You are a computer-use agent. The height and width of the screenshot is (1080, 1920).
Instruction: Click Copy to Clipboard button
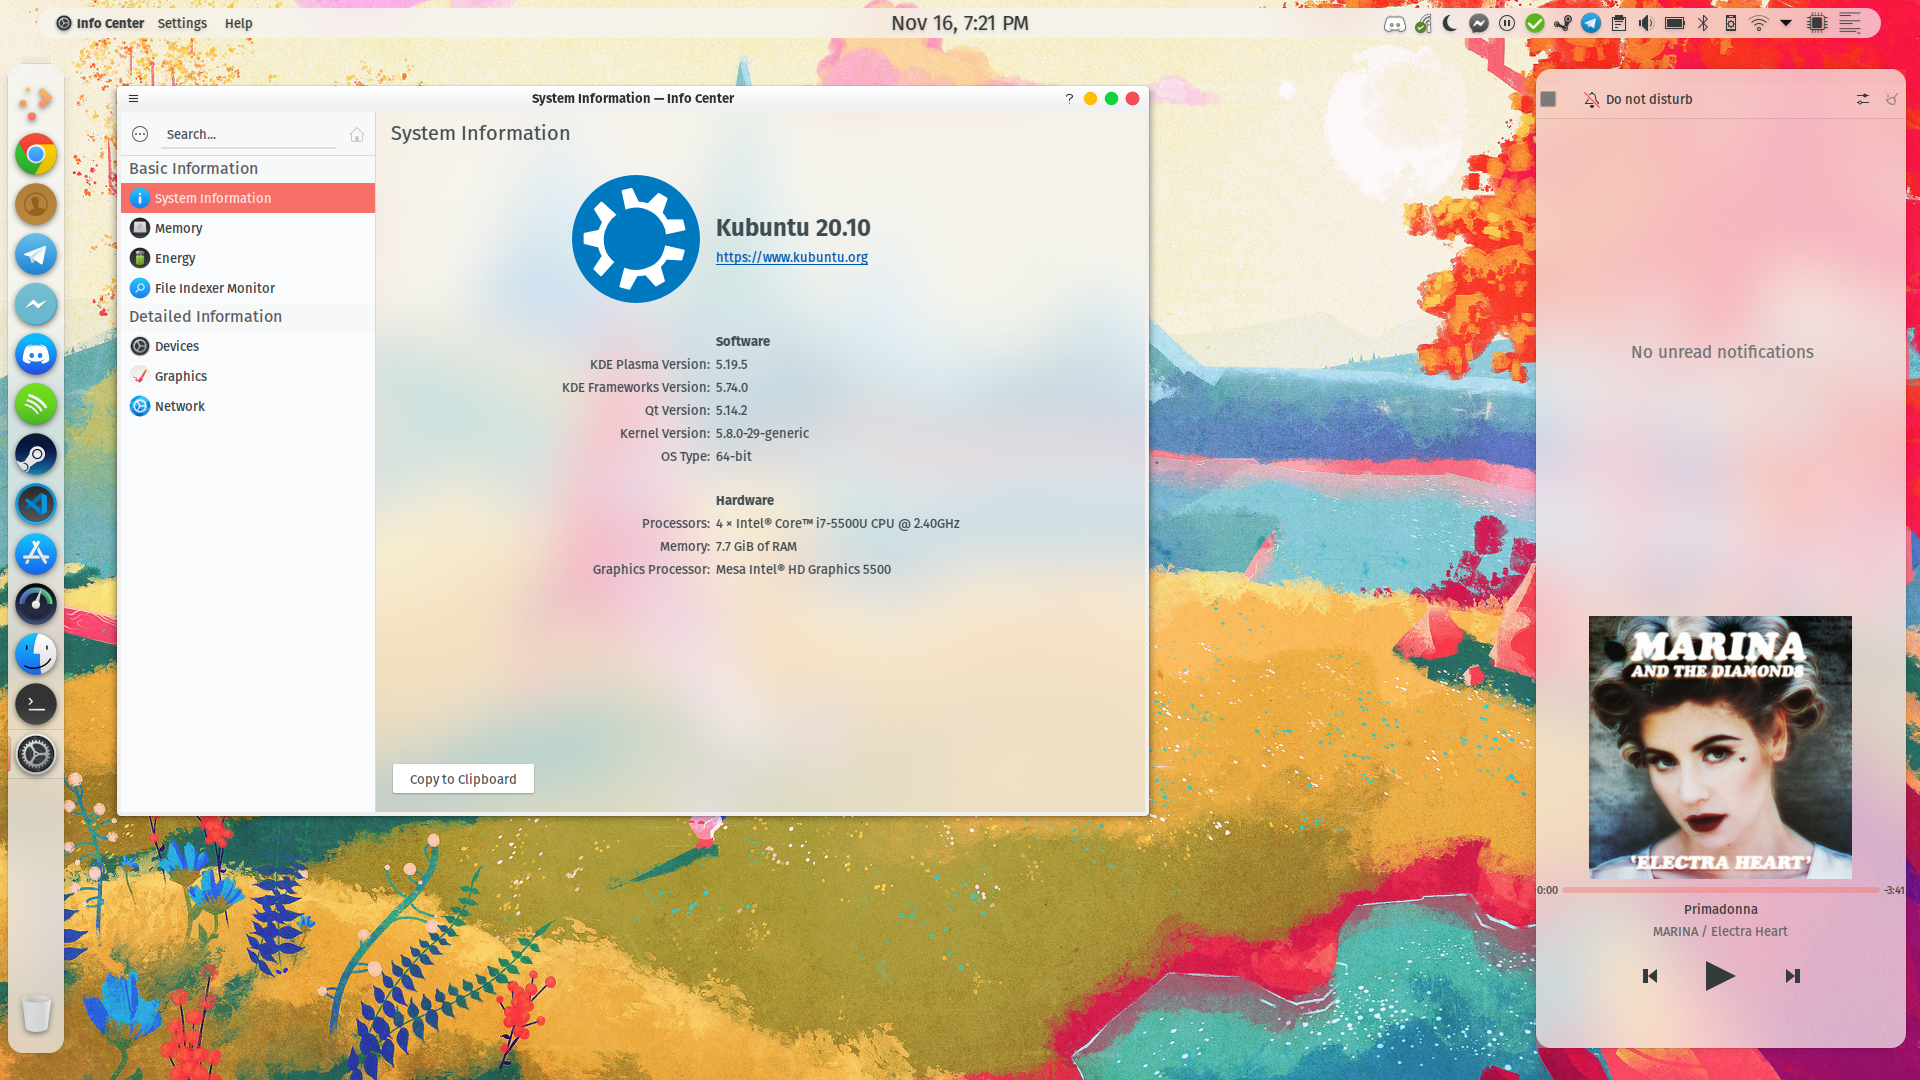pyautogui.click(x=463, y=779)
